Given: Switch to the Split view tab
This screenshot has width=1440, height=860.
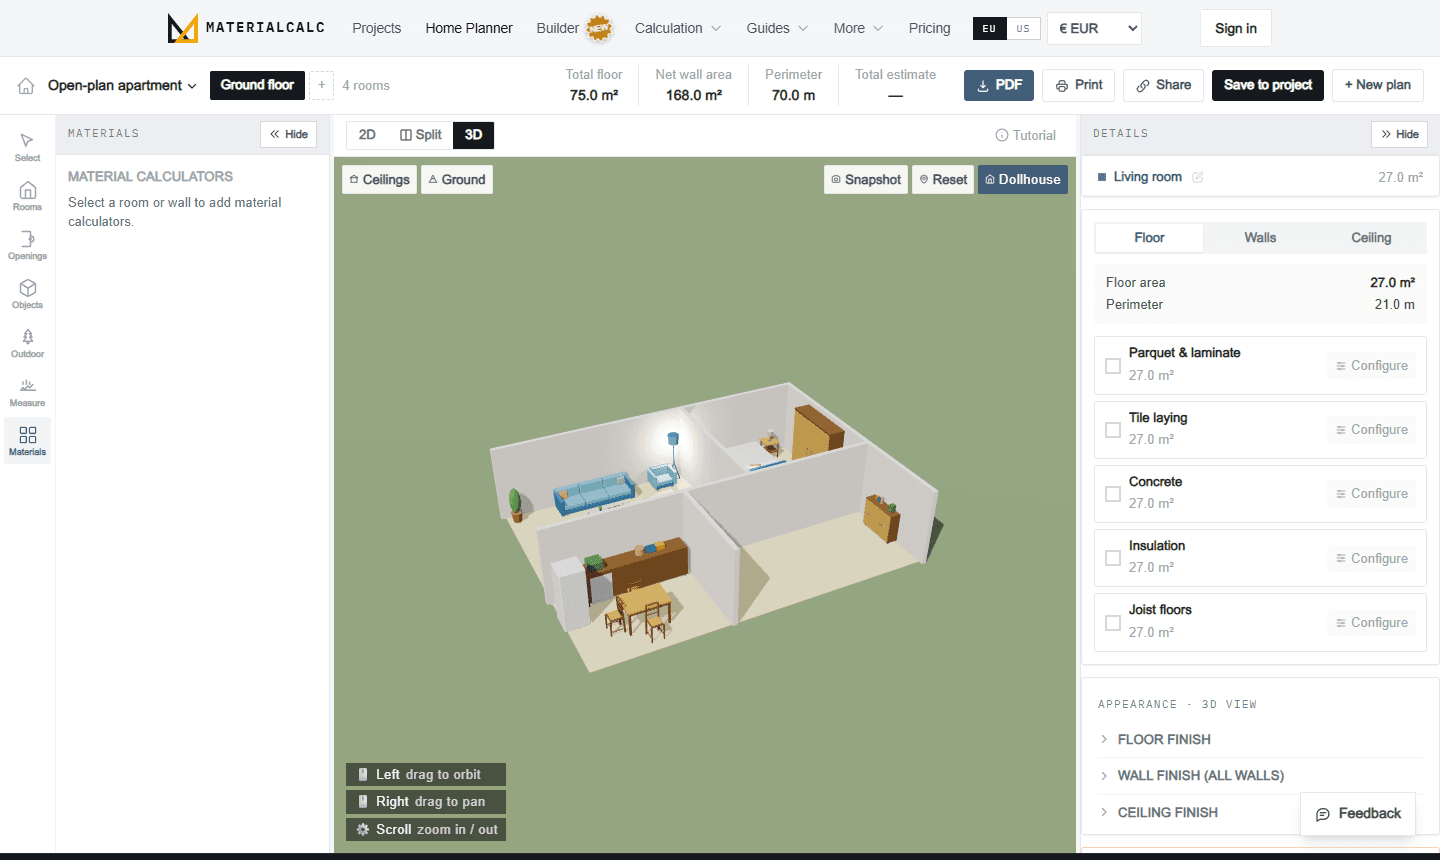Looking at the screenshot, I should point(421,135).
